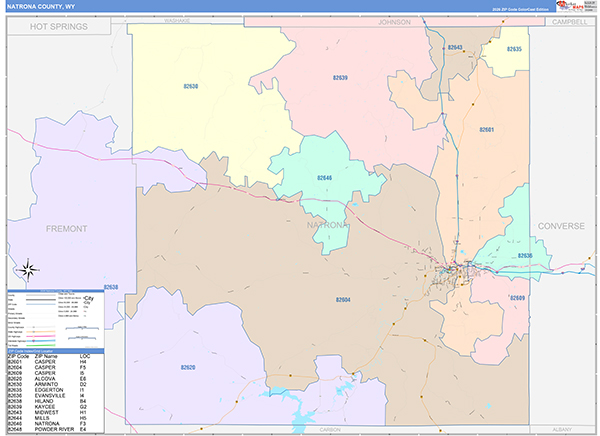Click the ALBANY county label
The image size is (600, 436).
click(562, 429)
